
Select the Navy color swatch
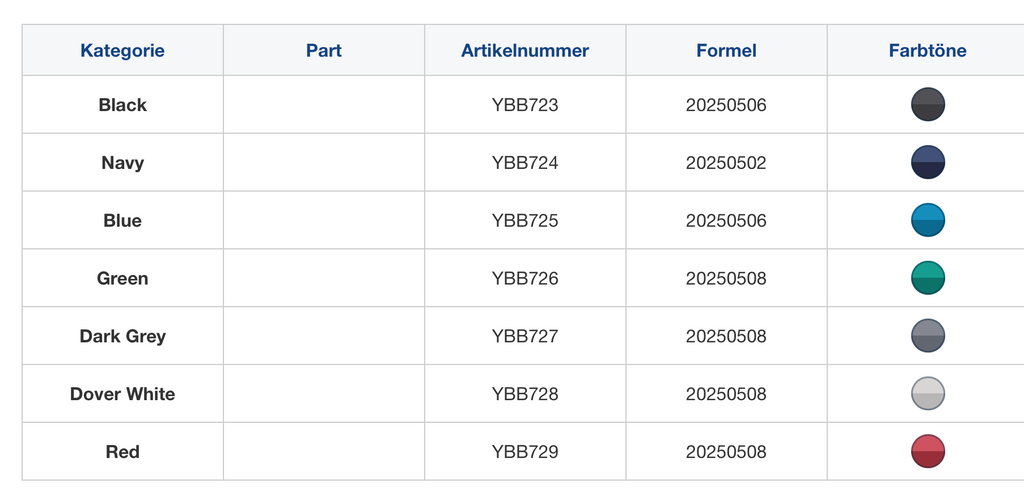tap(928, 163)
